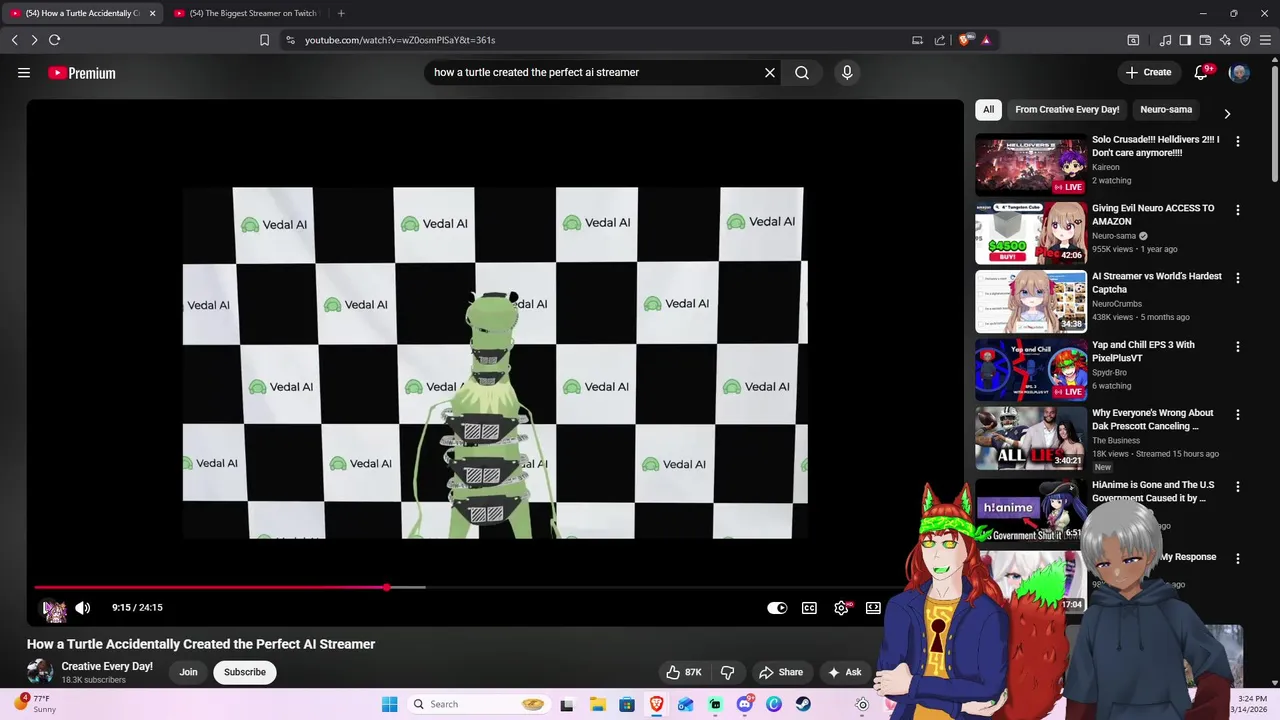The width and height of the screenshot is (1280, 720).
Task: Open more options for Dak Prescott video
Action: [x=1238, y=415]
